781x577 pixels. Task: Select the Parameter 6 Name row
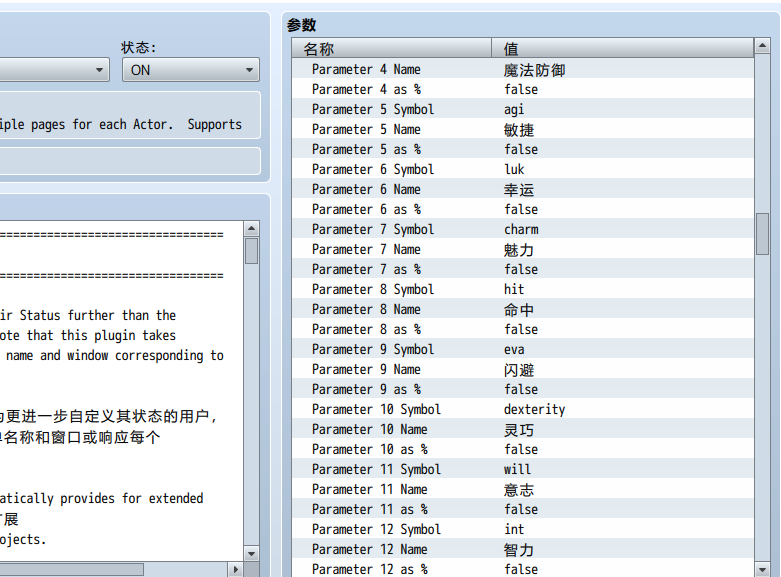click(522, 189)
